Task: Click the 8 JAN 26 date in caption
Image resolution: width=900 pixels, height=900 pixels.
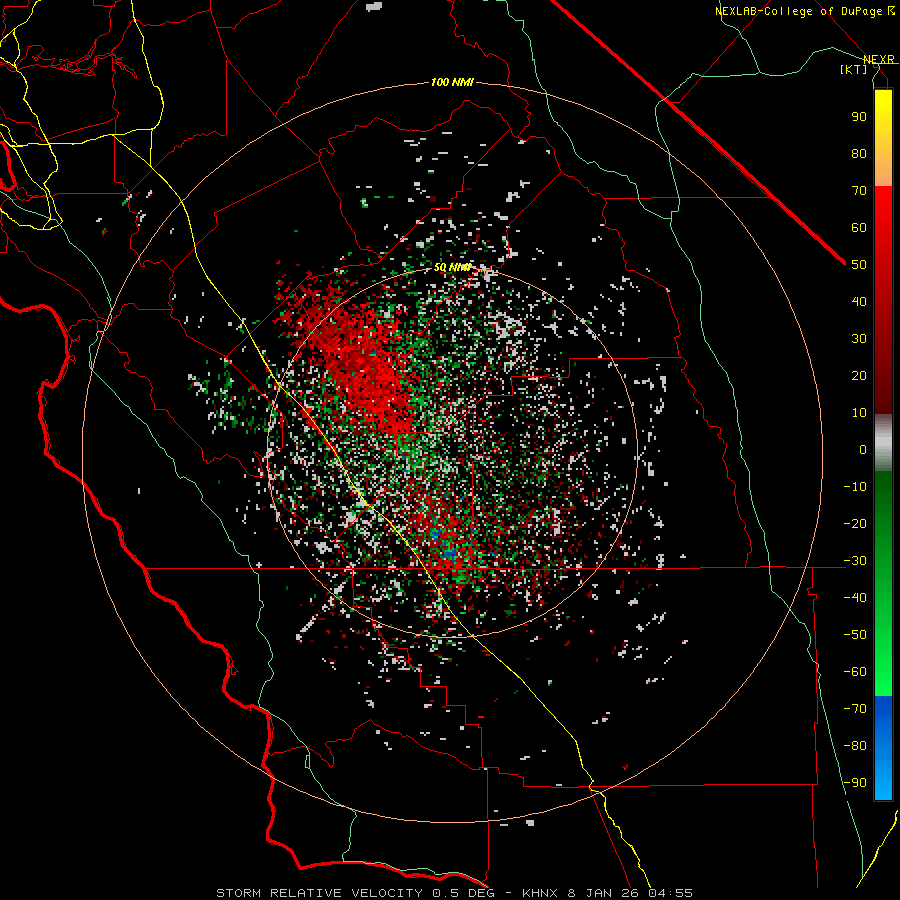Action: 603,893
